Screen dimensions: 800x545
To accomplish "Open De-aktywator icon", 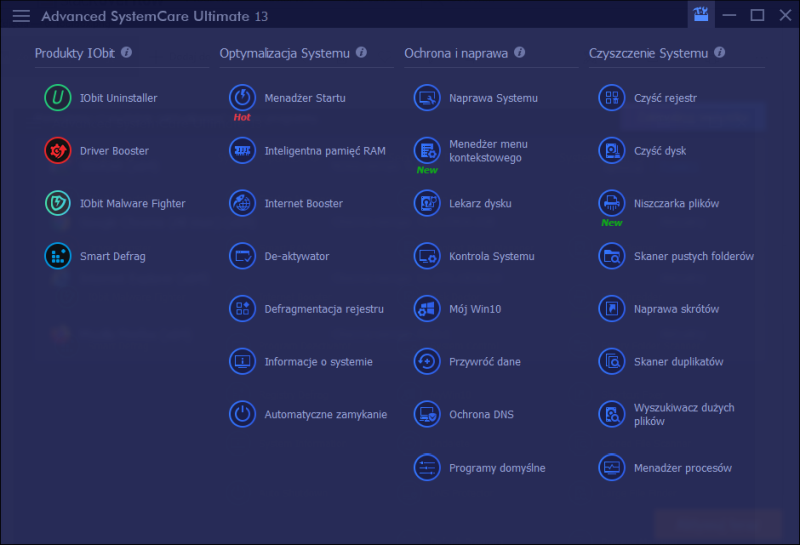I will (x=242, y=256).
